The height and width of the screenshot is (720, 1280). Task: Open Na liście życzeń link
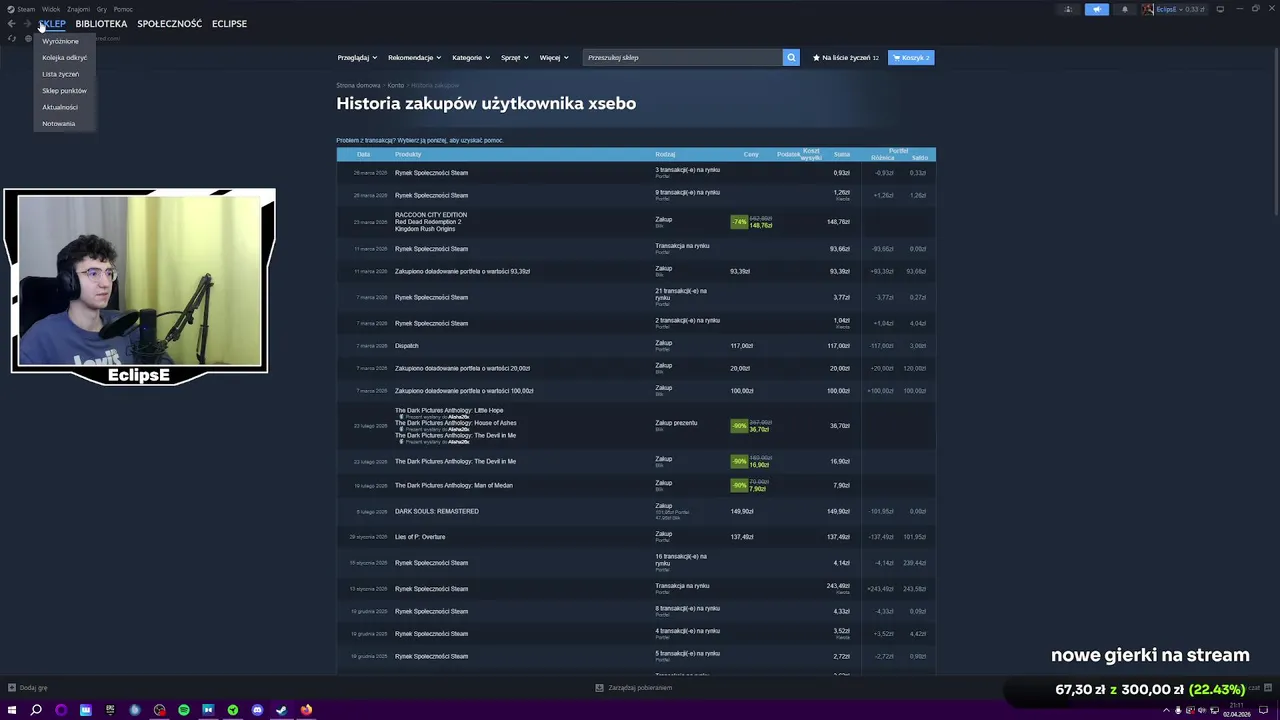click(846, 58)
